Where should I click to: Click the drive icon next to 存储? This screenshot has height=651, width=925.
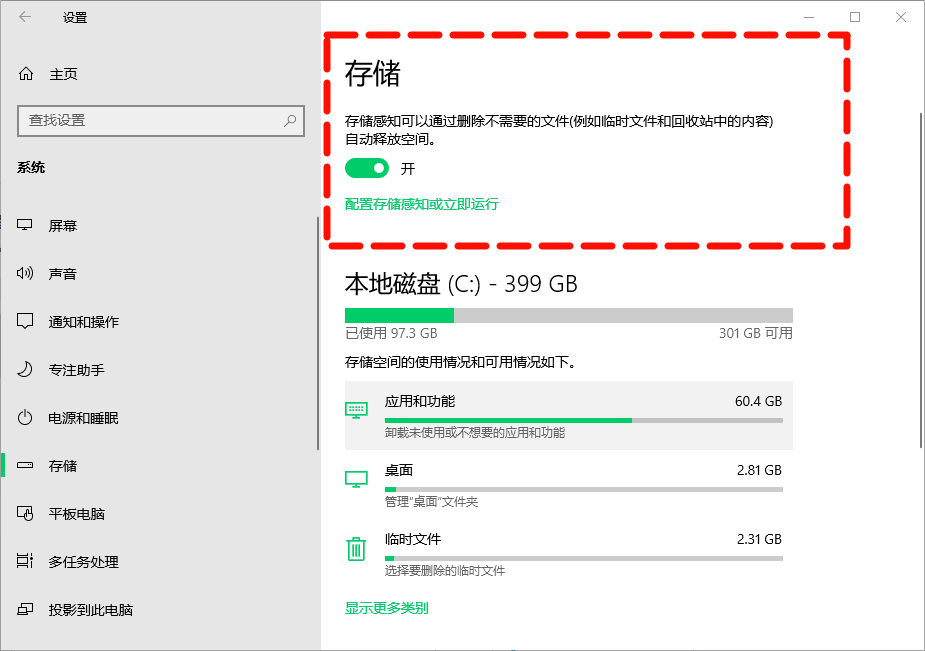(x=25, y=465)
